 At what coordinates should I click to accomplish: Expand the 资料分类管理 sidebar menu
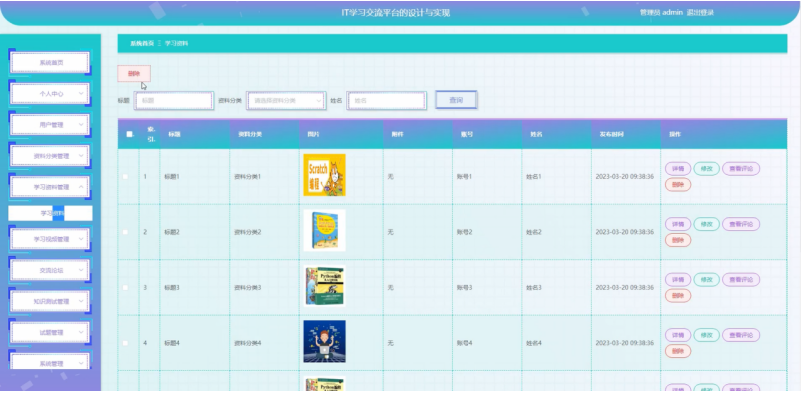pyautogui.click(x=50, y=156)
